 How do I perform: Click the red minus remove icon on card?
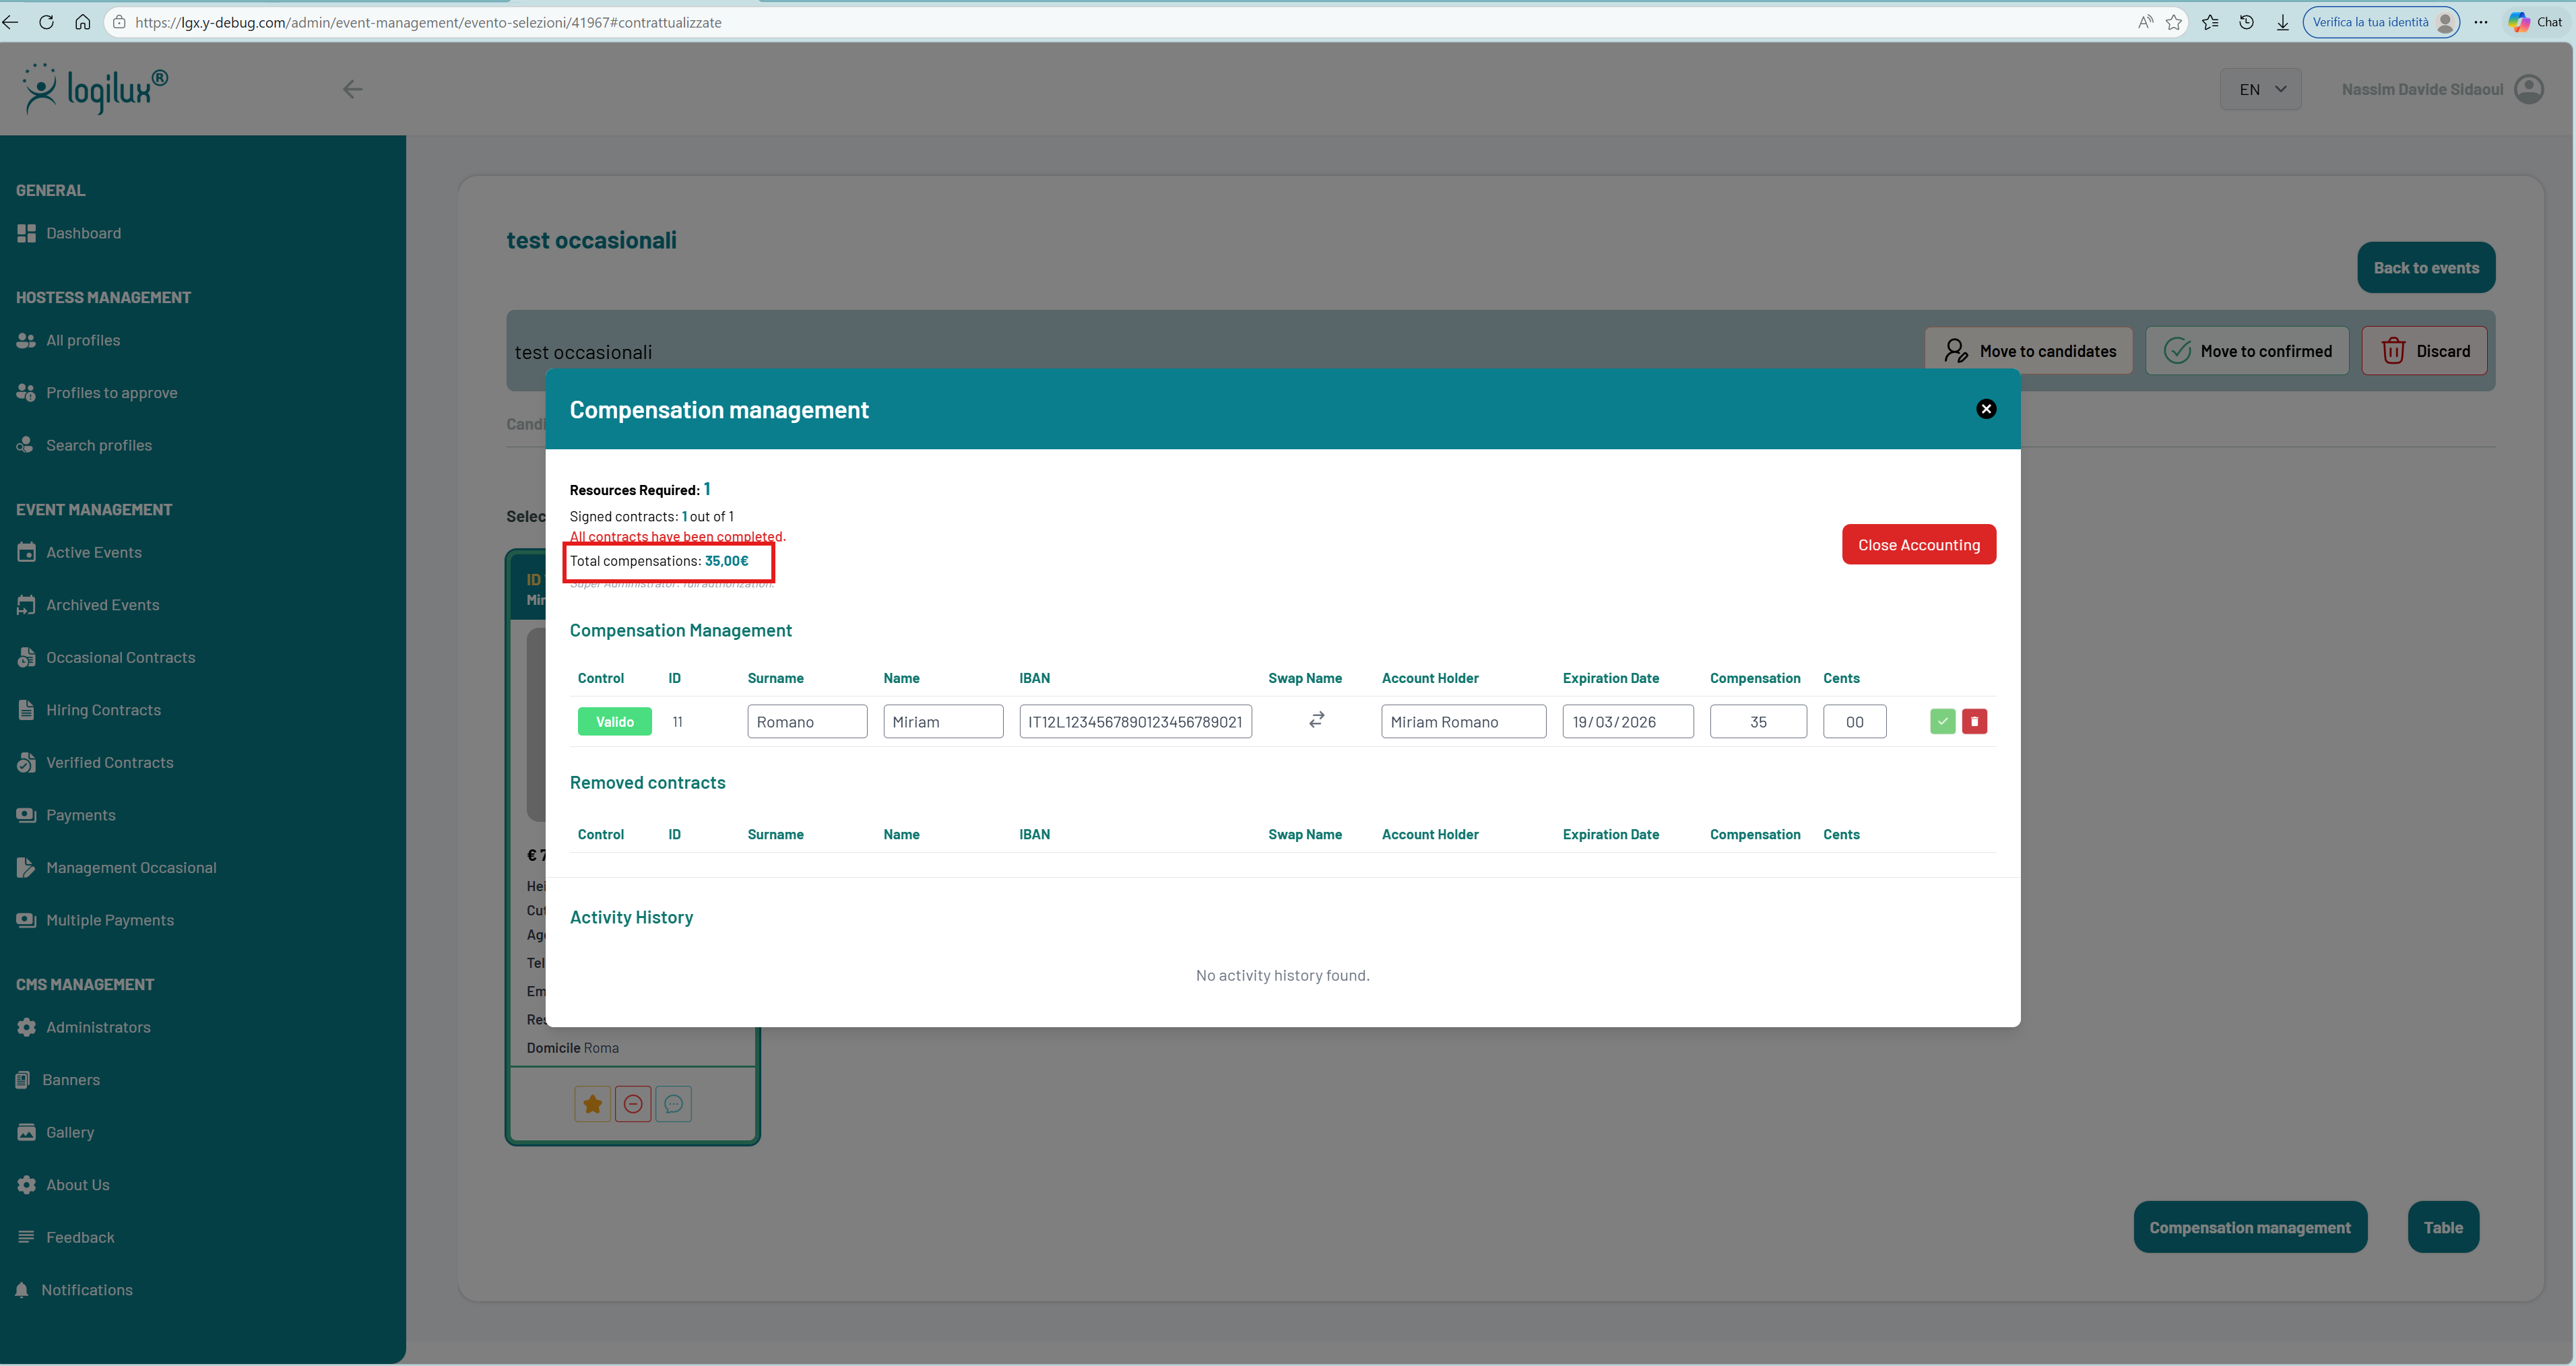click(x=633, y=1104)
